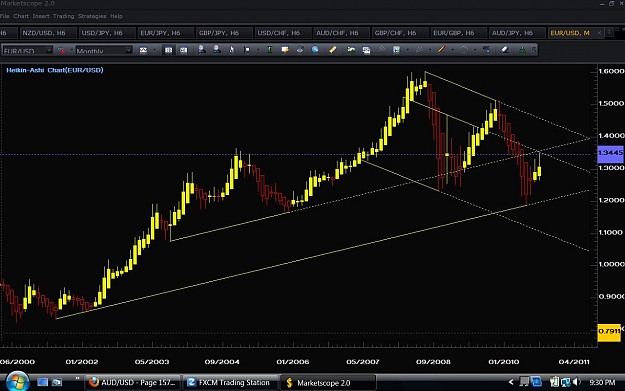
Task: Open the chart type icon beside Monthly
Action: pos(143,50)
